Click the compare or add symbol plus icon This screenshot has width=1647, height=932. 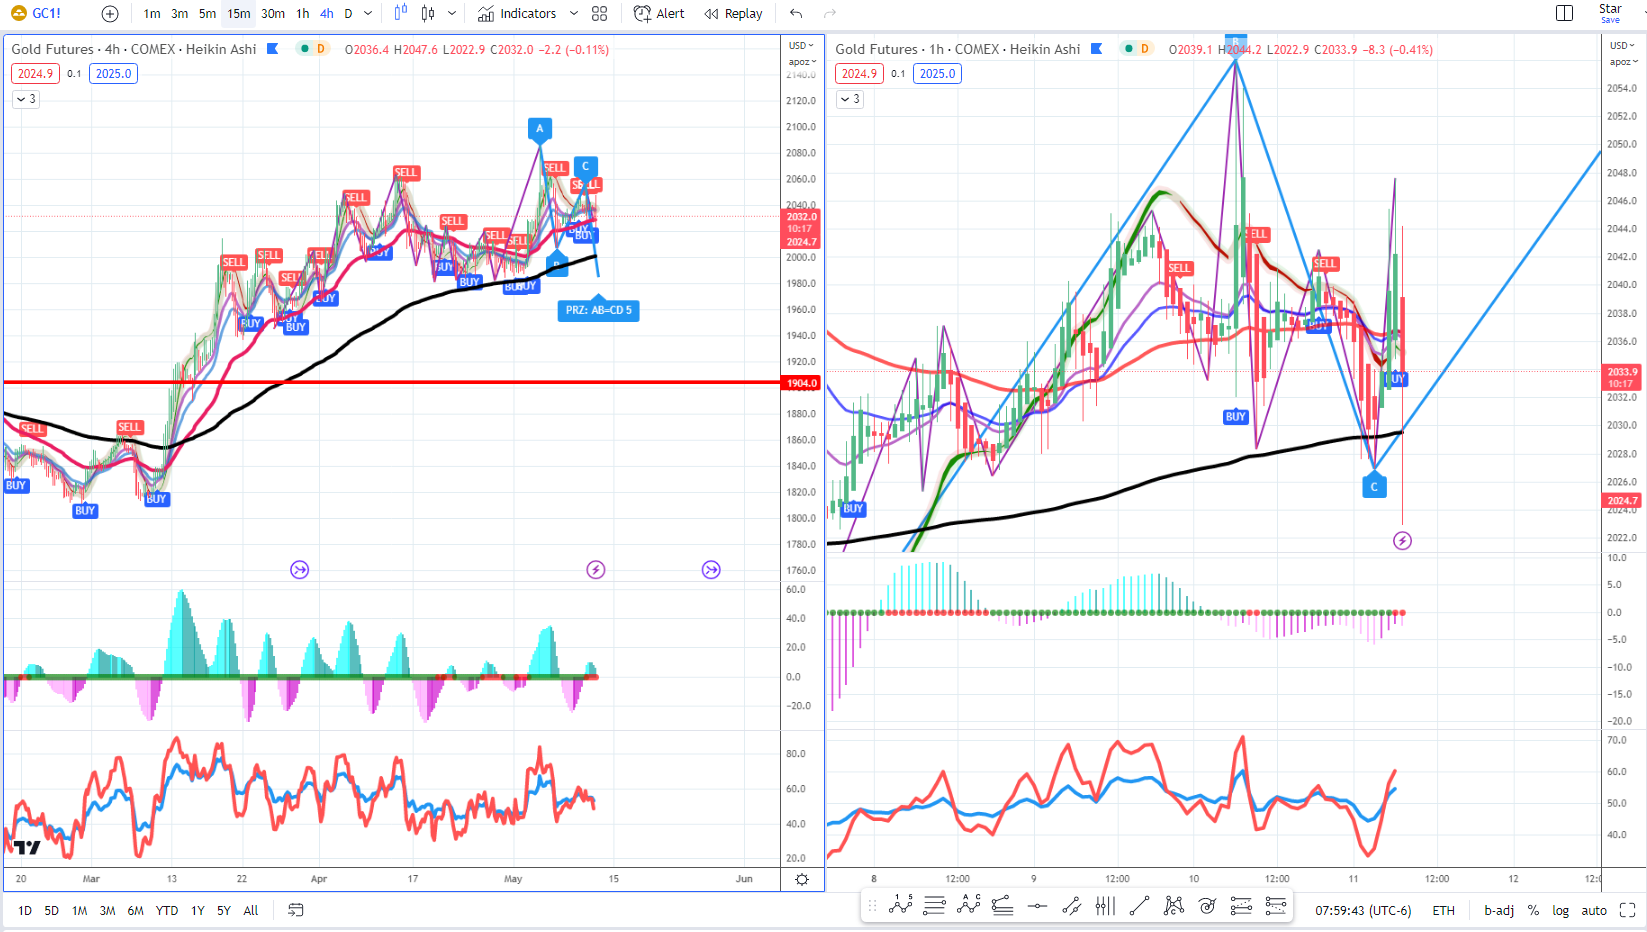click(110, 14)
